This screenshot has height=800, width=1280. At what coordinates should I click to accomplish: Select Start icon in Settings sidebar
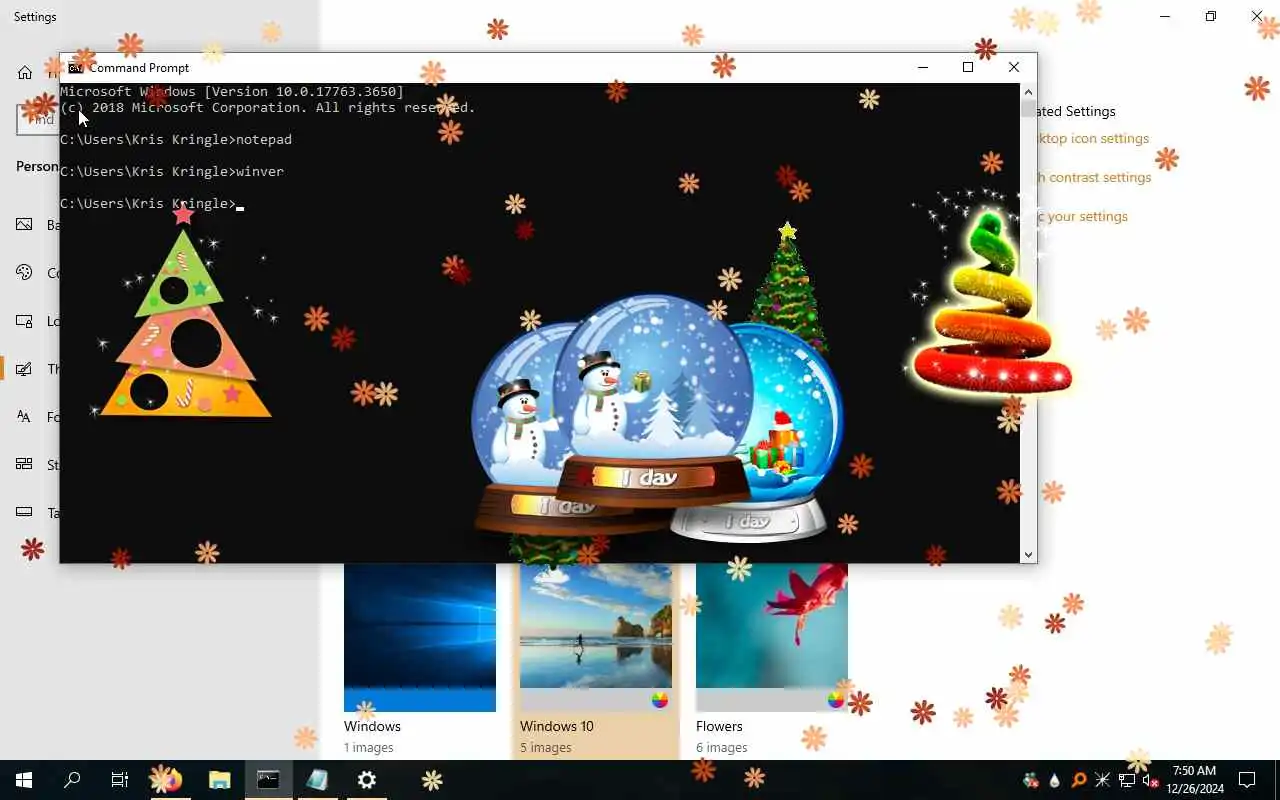point(25,465)
